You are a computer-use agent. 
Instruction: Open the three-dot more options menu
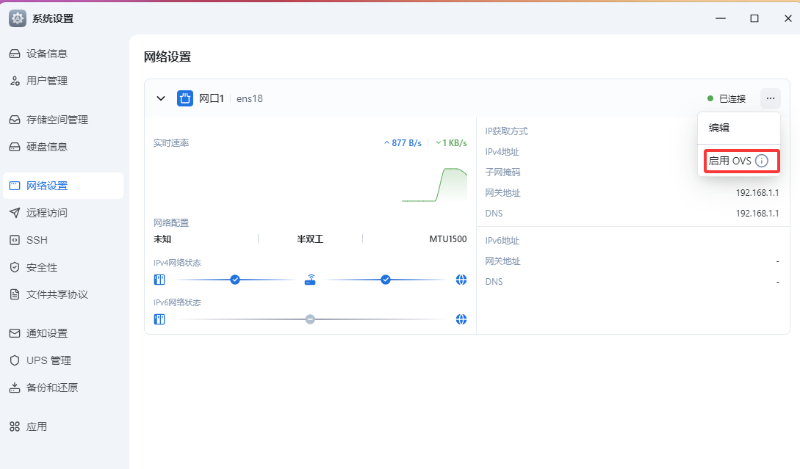[x=770, y=98]
